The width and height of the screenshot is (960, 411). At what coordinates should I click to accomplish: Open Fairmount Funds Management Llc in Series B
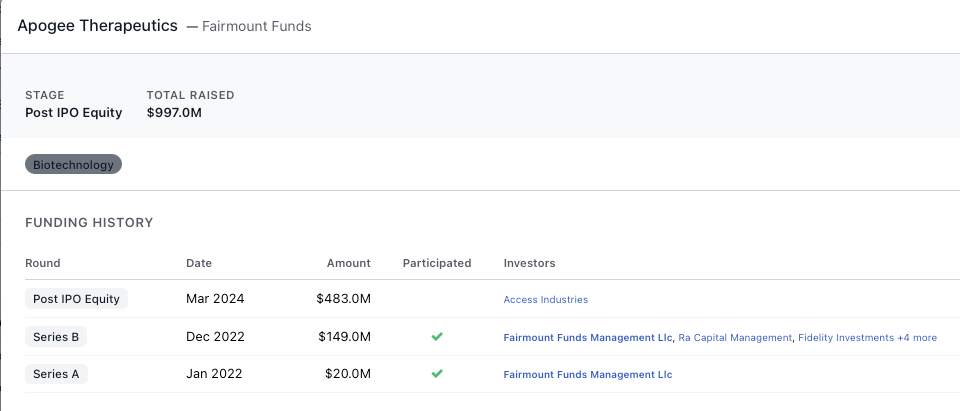(588, 337)
